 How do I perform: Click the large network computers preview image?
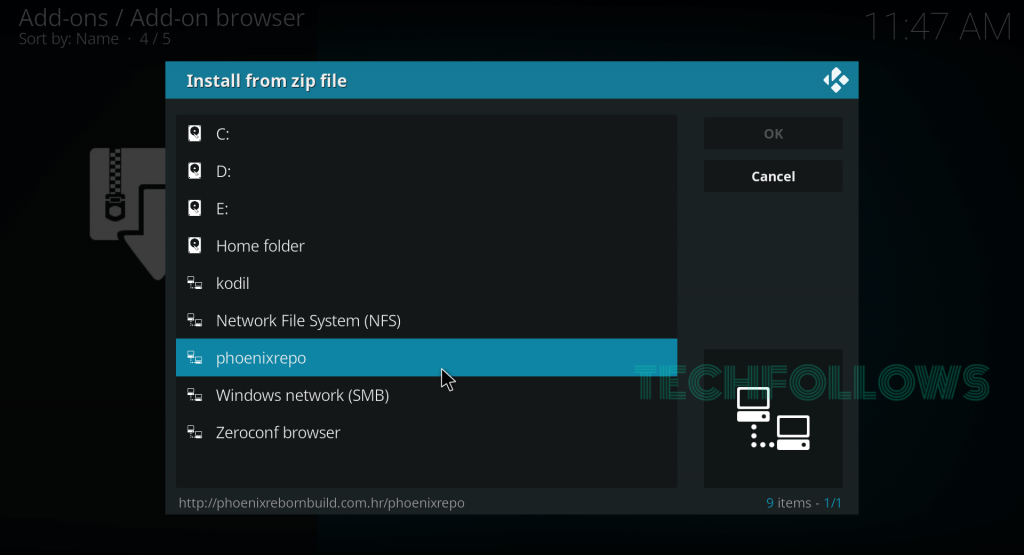773,418
